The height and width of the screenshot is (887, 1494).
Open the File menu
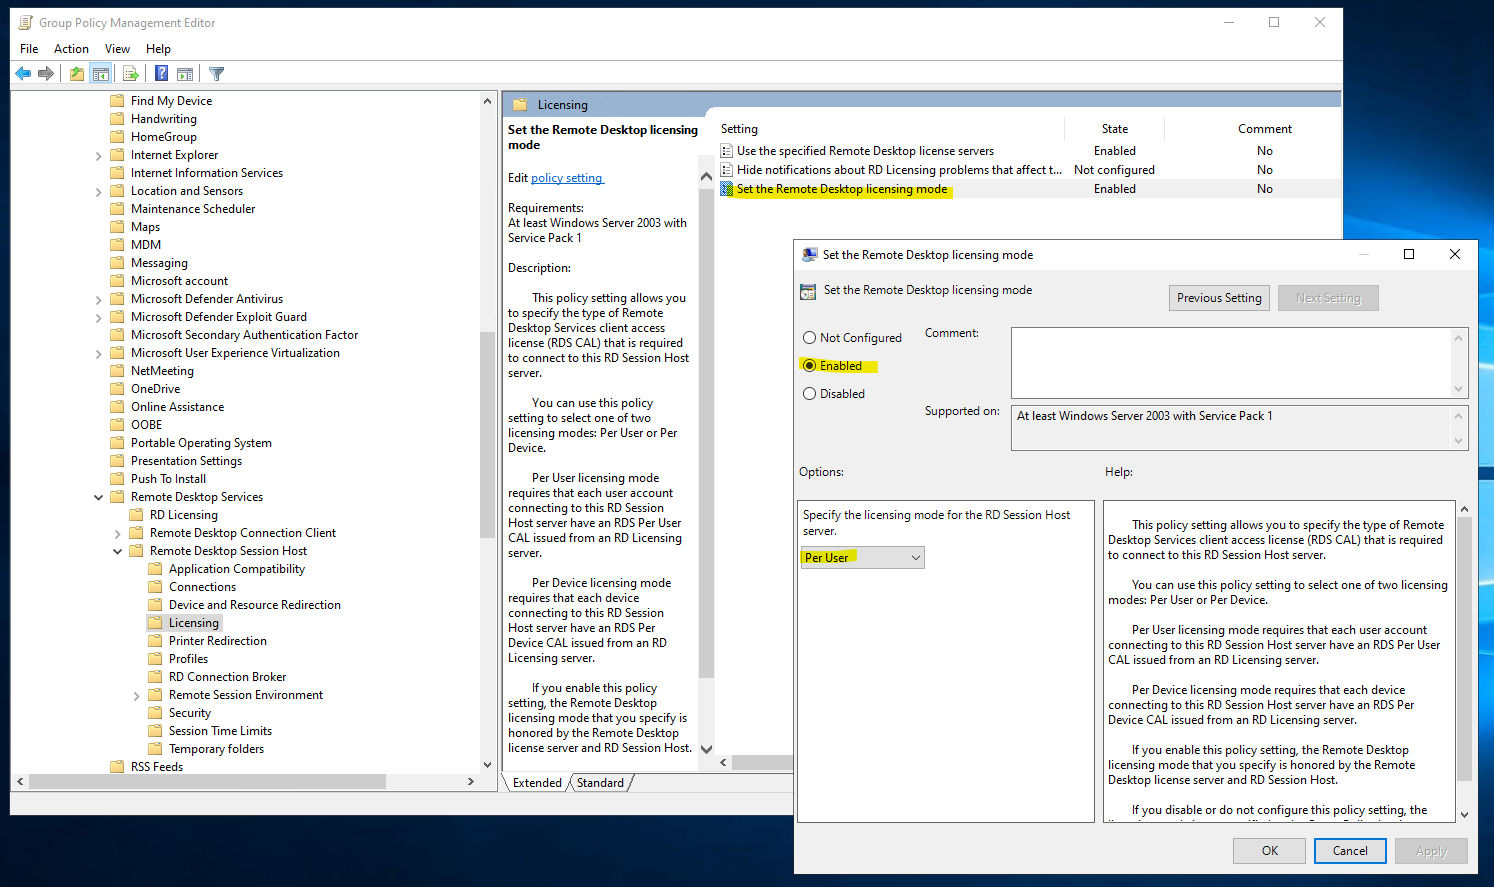(x=29, y=48)
